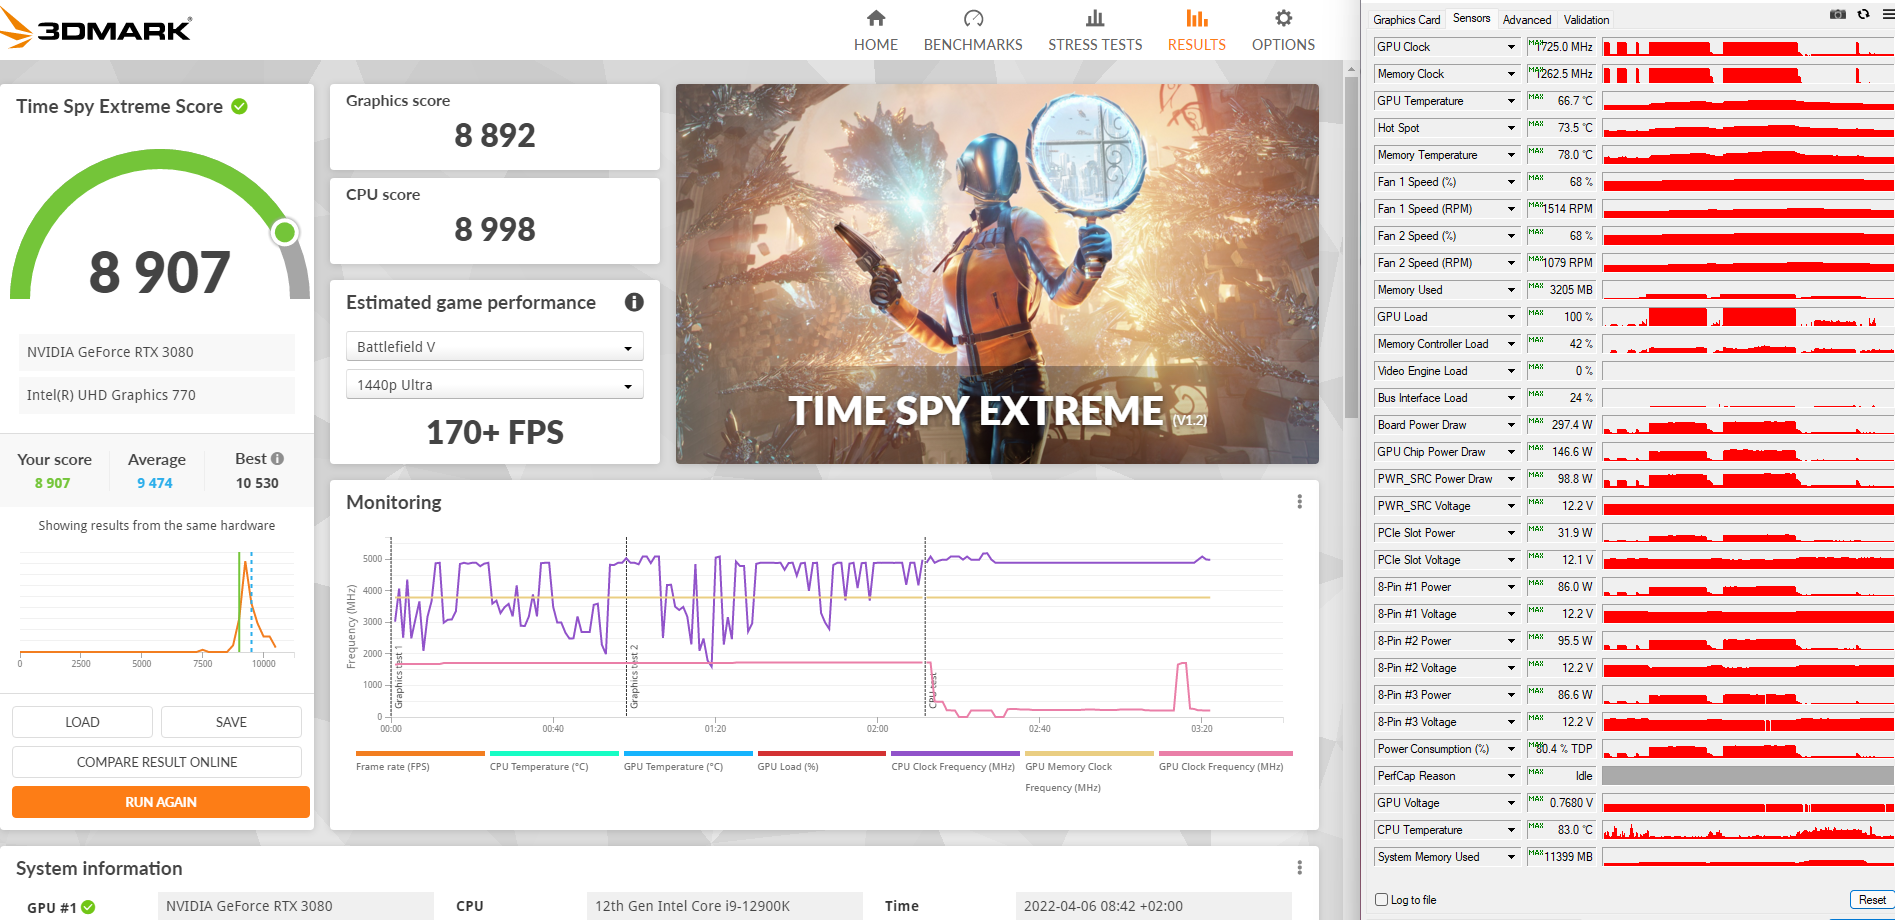Expand the CPU Temperature sensor dropdown

tap(1511, 830)
